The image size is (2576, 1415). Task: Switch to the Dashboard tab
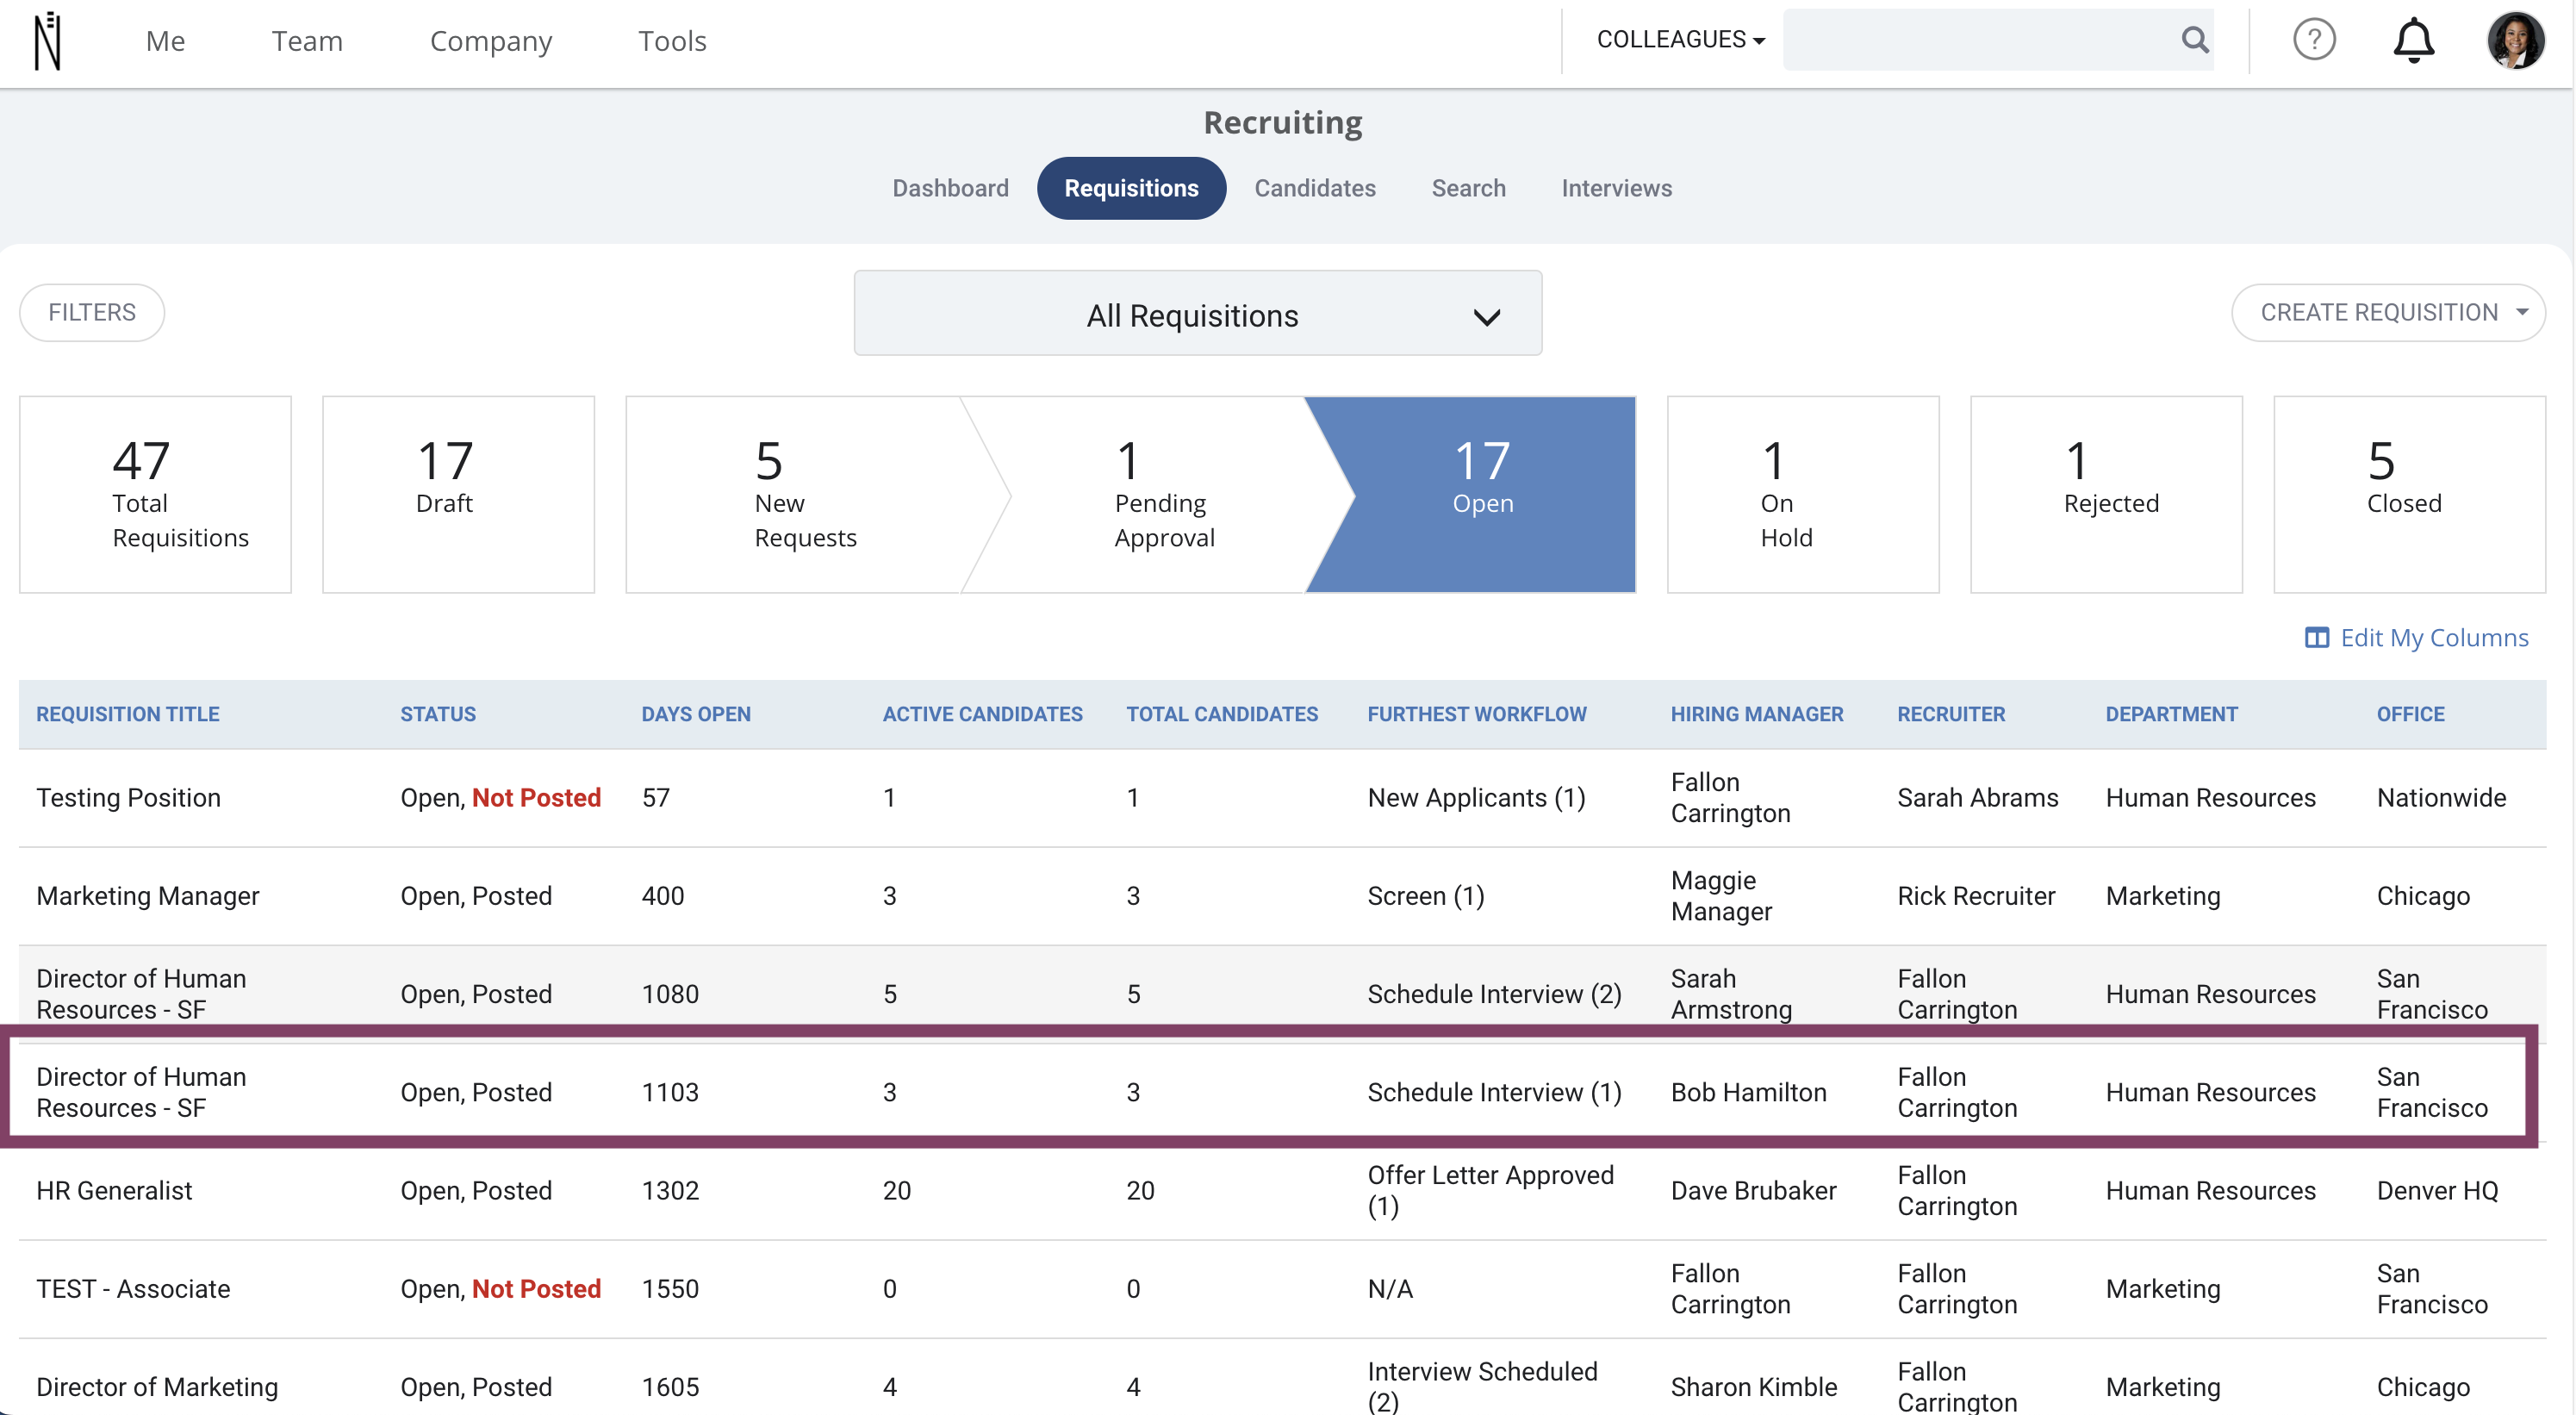pyautogui.click(x=950, y=188)
